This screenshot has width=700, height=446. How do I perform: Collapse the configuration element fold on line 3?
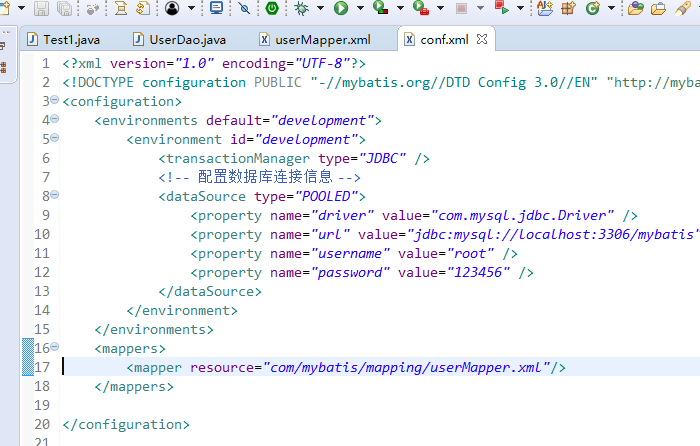(x=54, y=101)
